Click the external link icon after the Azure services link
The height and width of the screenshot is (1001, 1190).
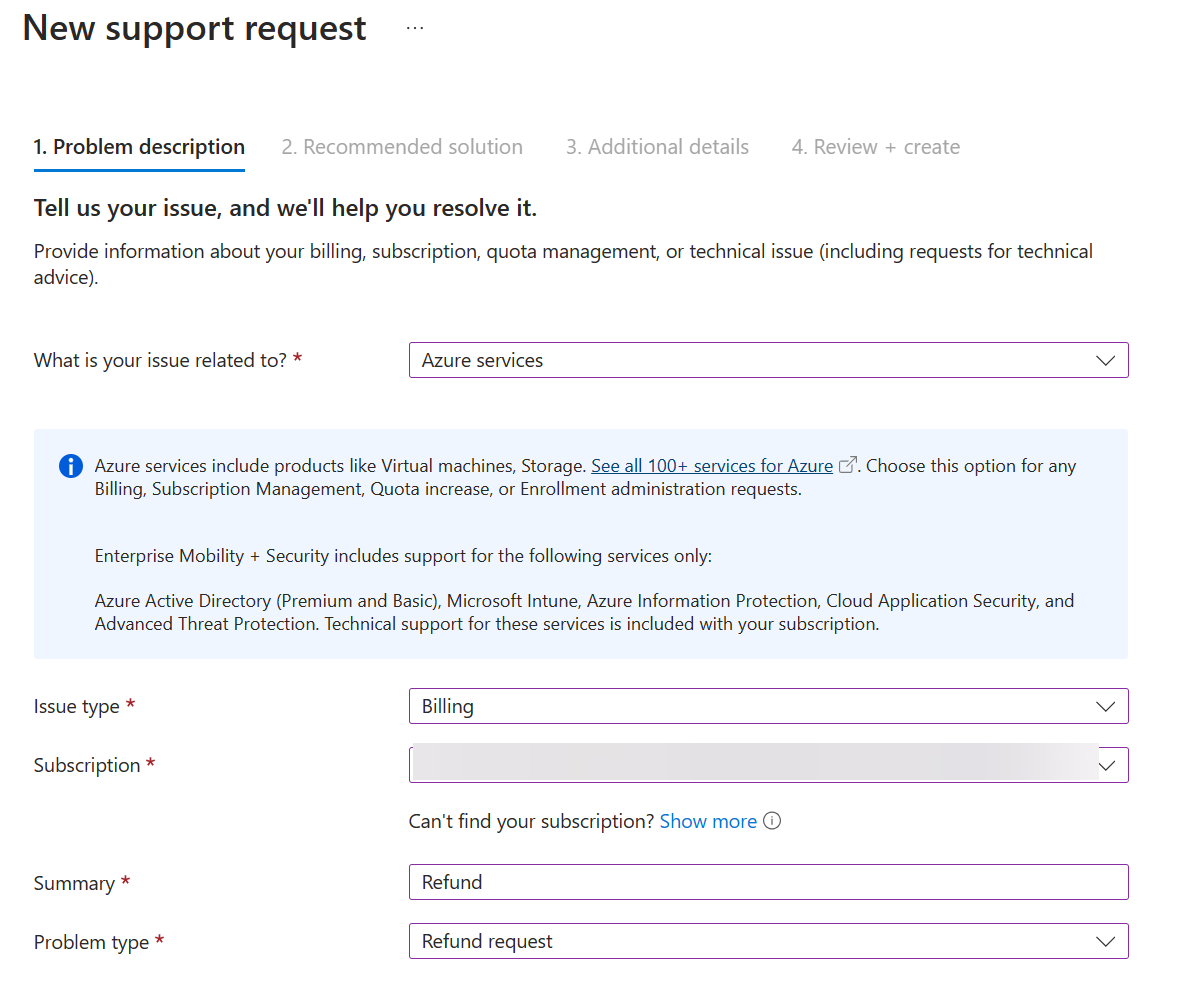click(x=846, y=465)
